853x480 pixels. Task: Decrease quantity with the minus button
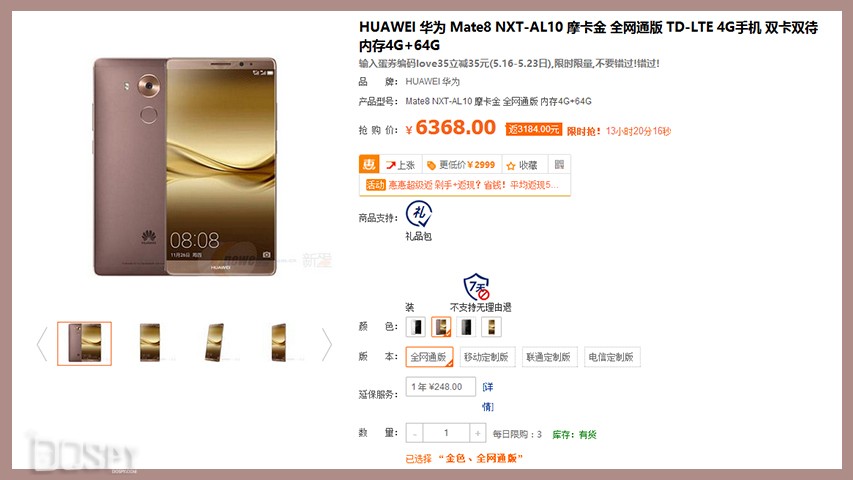coord(415,433)
